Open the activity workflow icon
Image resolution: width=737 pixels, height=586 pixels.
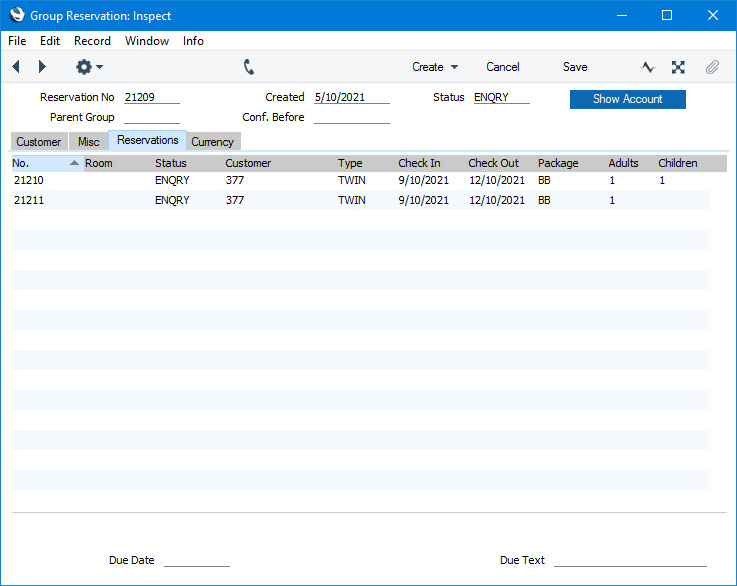(648, 67)
